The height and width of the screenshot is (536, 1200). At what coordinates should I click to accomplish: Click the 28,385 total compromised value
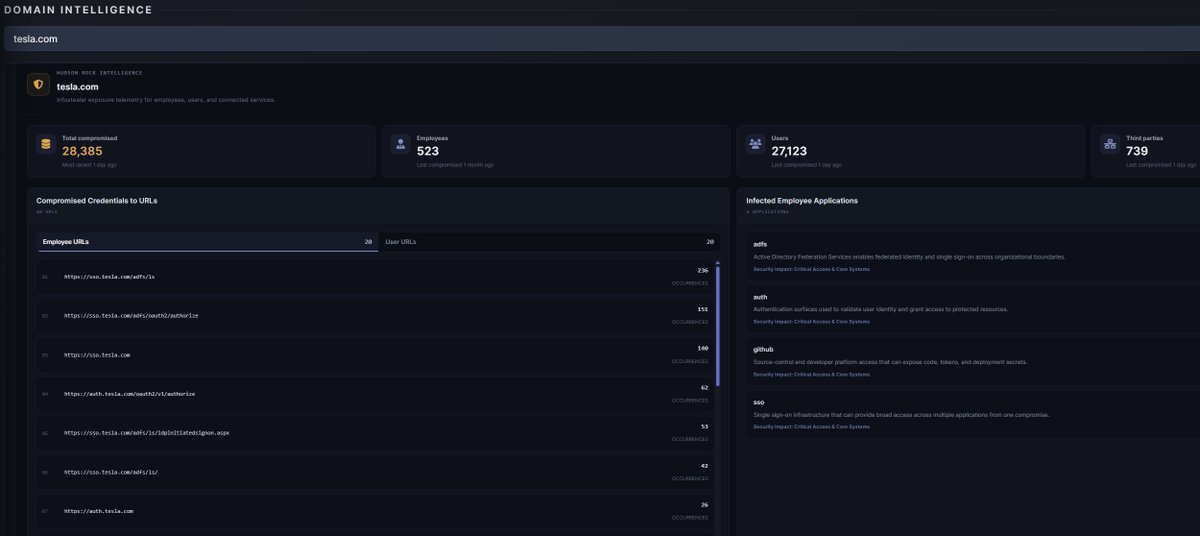click(83, 151)
